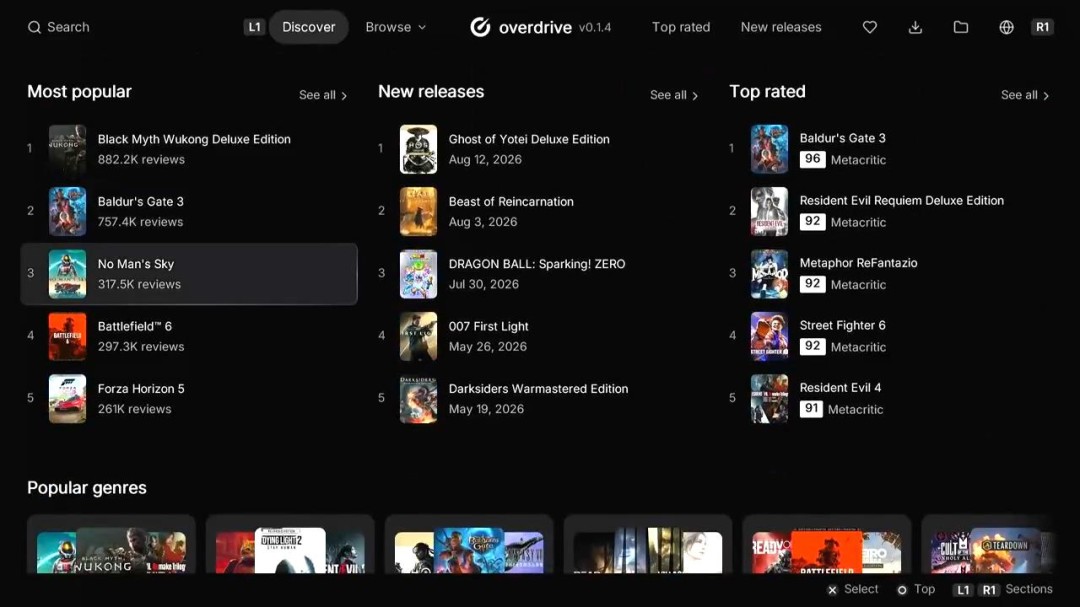Click the Darksiders Warmastered Edition title
This screenshot has height=607, width=1080.
[x=539, y=389]
